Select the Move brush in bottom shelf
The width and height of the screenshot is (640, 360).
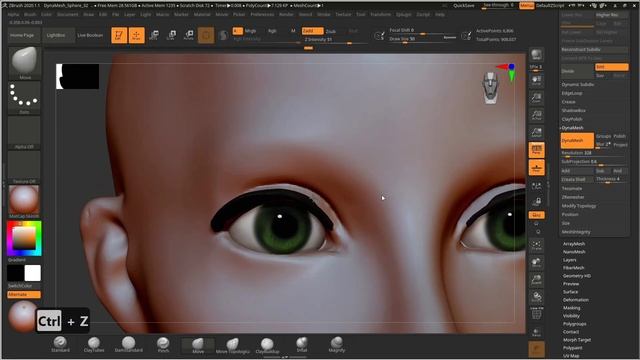(x=198, y=345)
